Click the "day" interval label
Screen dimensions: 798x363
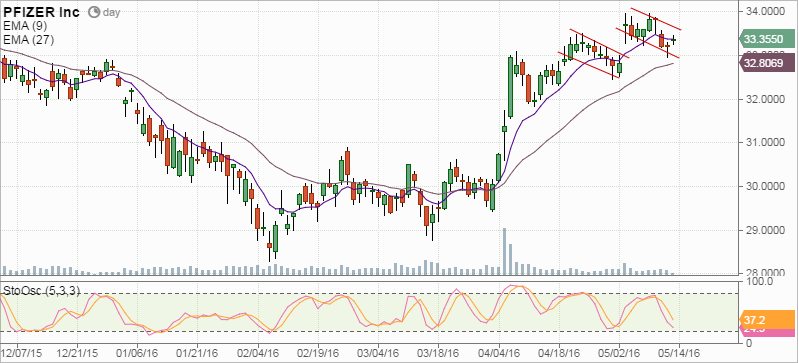pyautogui.click(x=111, y=12)
